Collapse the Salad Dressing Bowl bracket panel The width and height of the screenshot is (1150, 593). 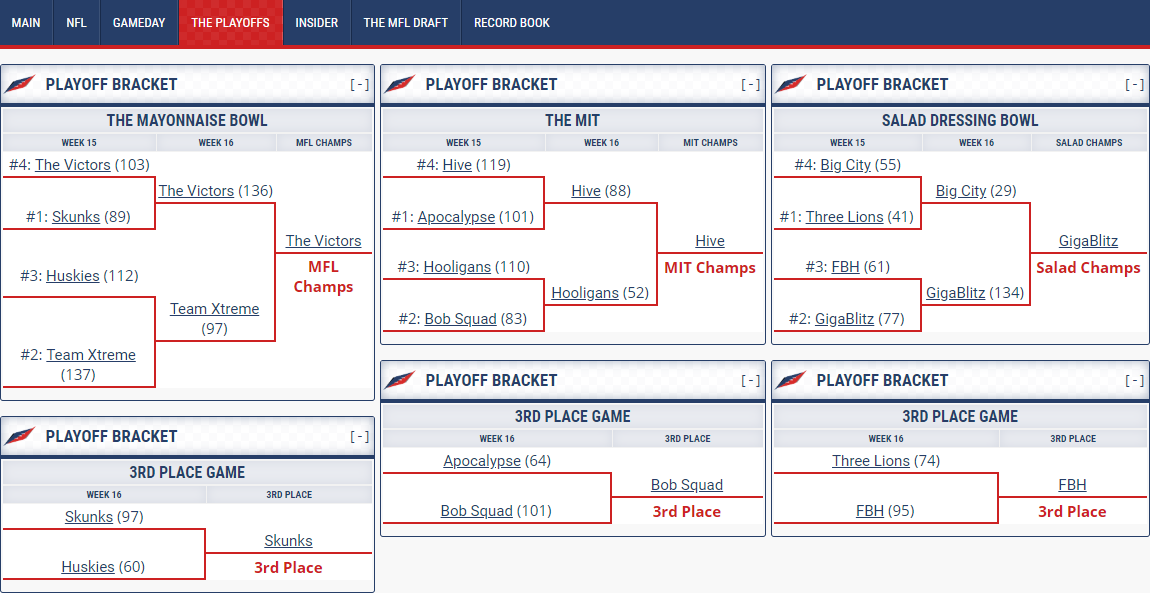(x=1134, y=85)
